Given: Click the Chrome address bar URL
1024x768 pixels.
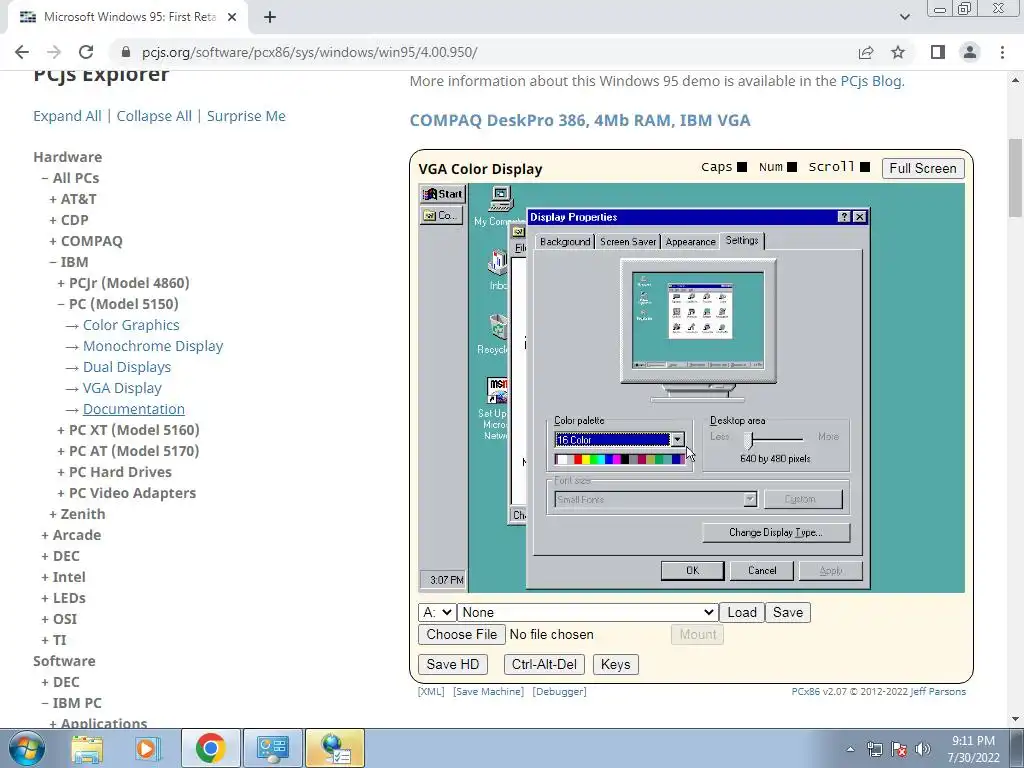Looking at the screenshot, I should [310, 52].
